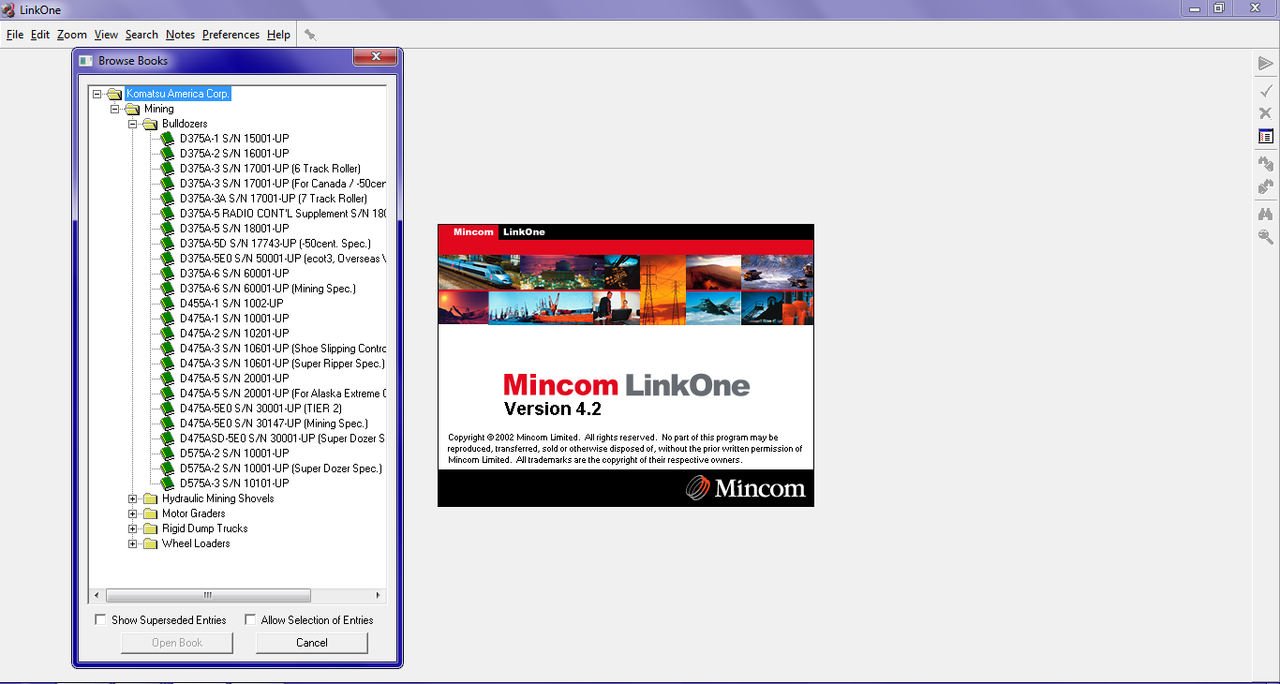Expand the Motor Graders node

point(133,514)
